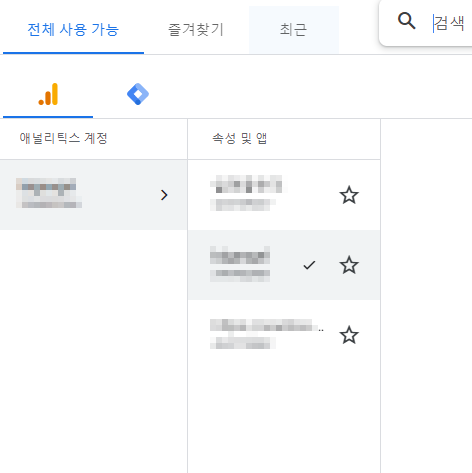Image resolution: width=472 pixels, height=473 pixels.
Task: Expand the analytics account with the chevron arrow
Action: (x=164, y=195)
